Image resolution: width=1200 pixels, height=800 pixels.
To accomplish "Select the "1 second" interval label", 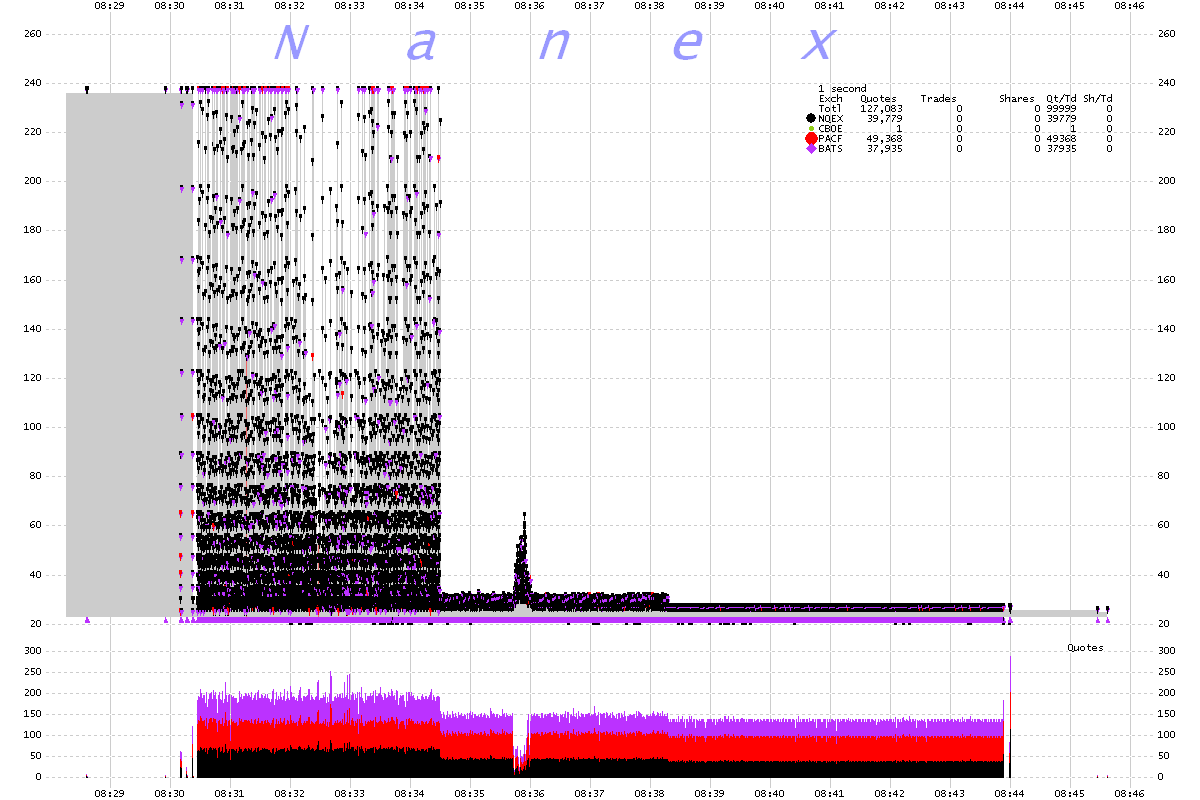I will tap(843, 89).
